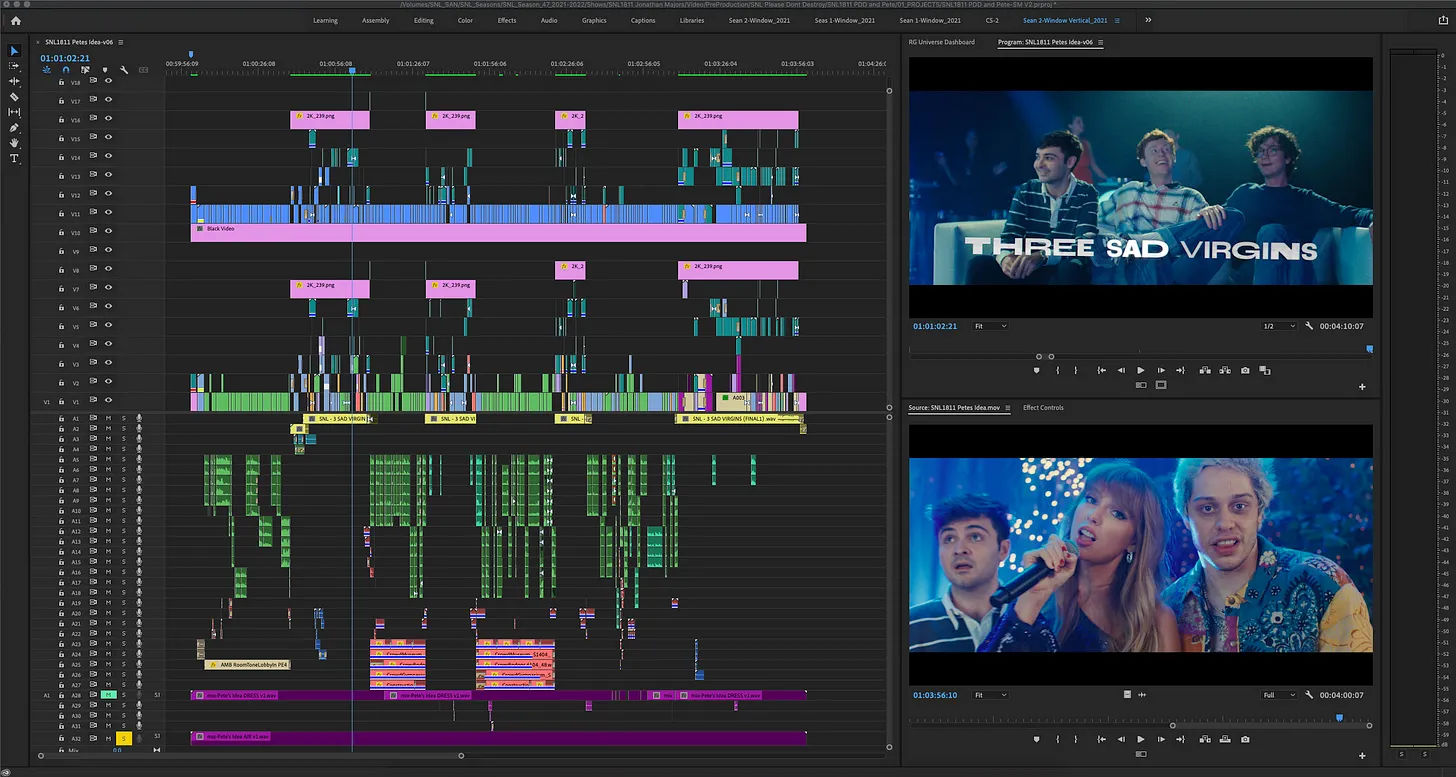
Task: Switch to Learning workspace
Action: (325, 20)
